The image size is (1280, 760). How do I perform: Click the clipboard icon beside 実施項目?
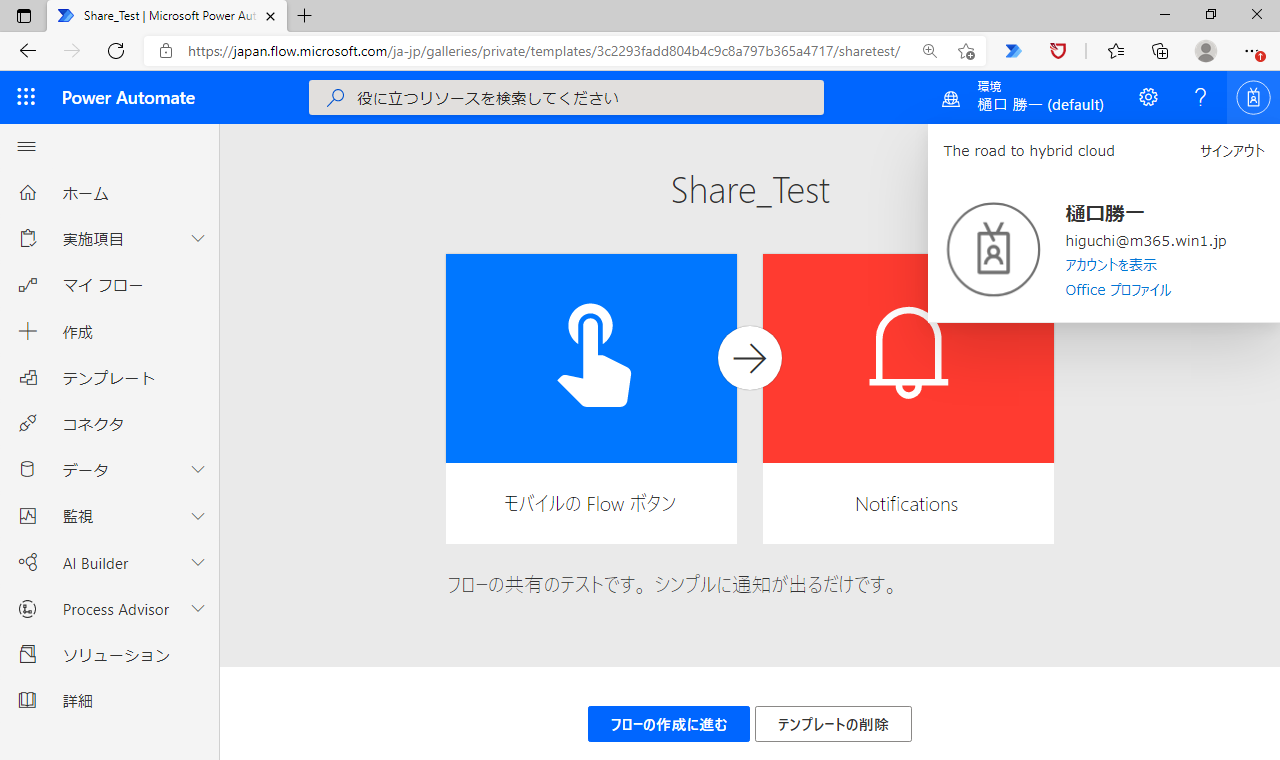[x=28, y=239]
